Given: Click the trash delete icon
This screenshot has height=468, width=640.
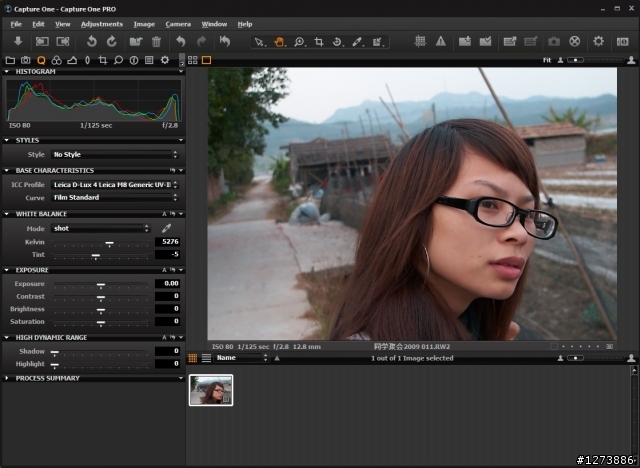Looking at the screenshot, I should click(156, 41).
